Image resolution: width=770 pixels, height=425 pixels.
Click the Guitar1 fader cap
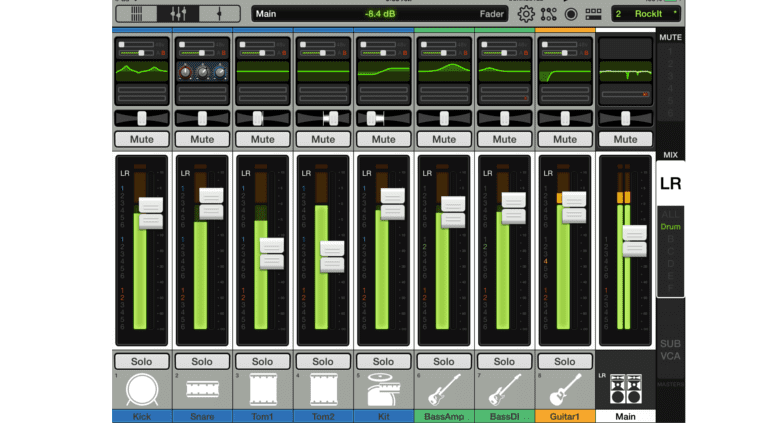(574, 208)
